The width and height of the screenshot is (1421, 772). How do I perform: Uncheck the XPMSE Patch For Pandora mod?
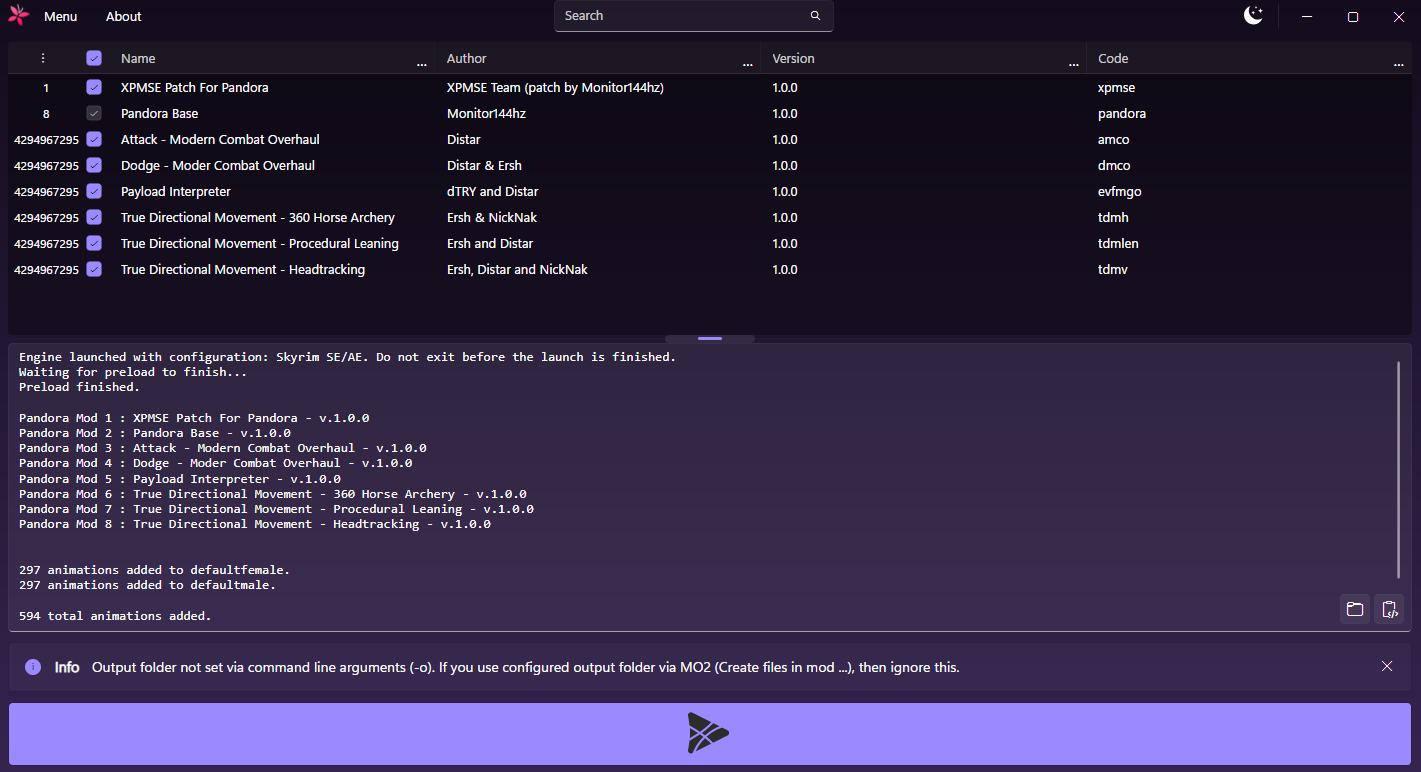click(94, 87)
